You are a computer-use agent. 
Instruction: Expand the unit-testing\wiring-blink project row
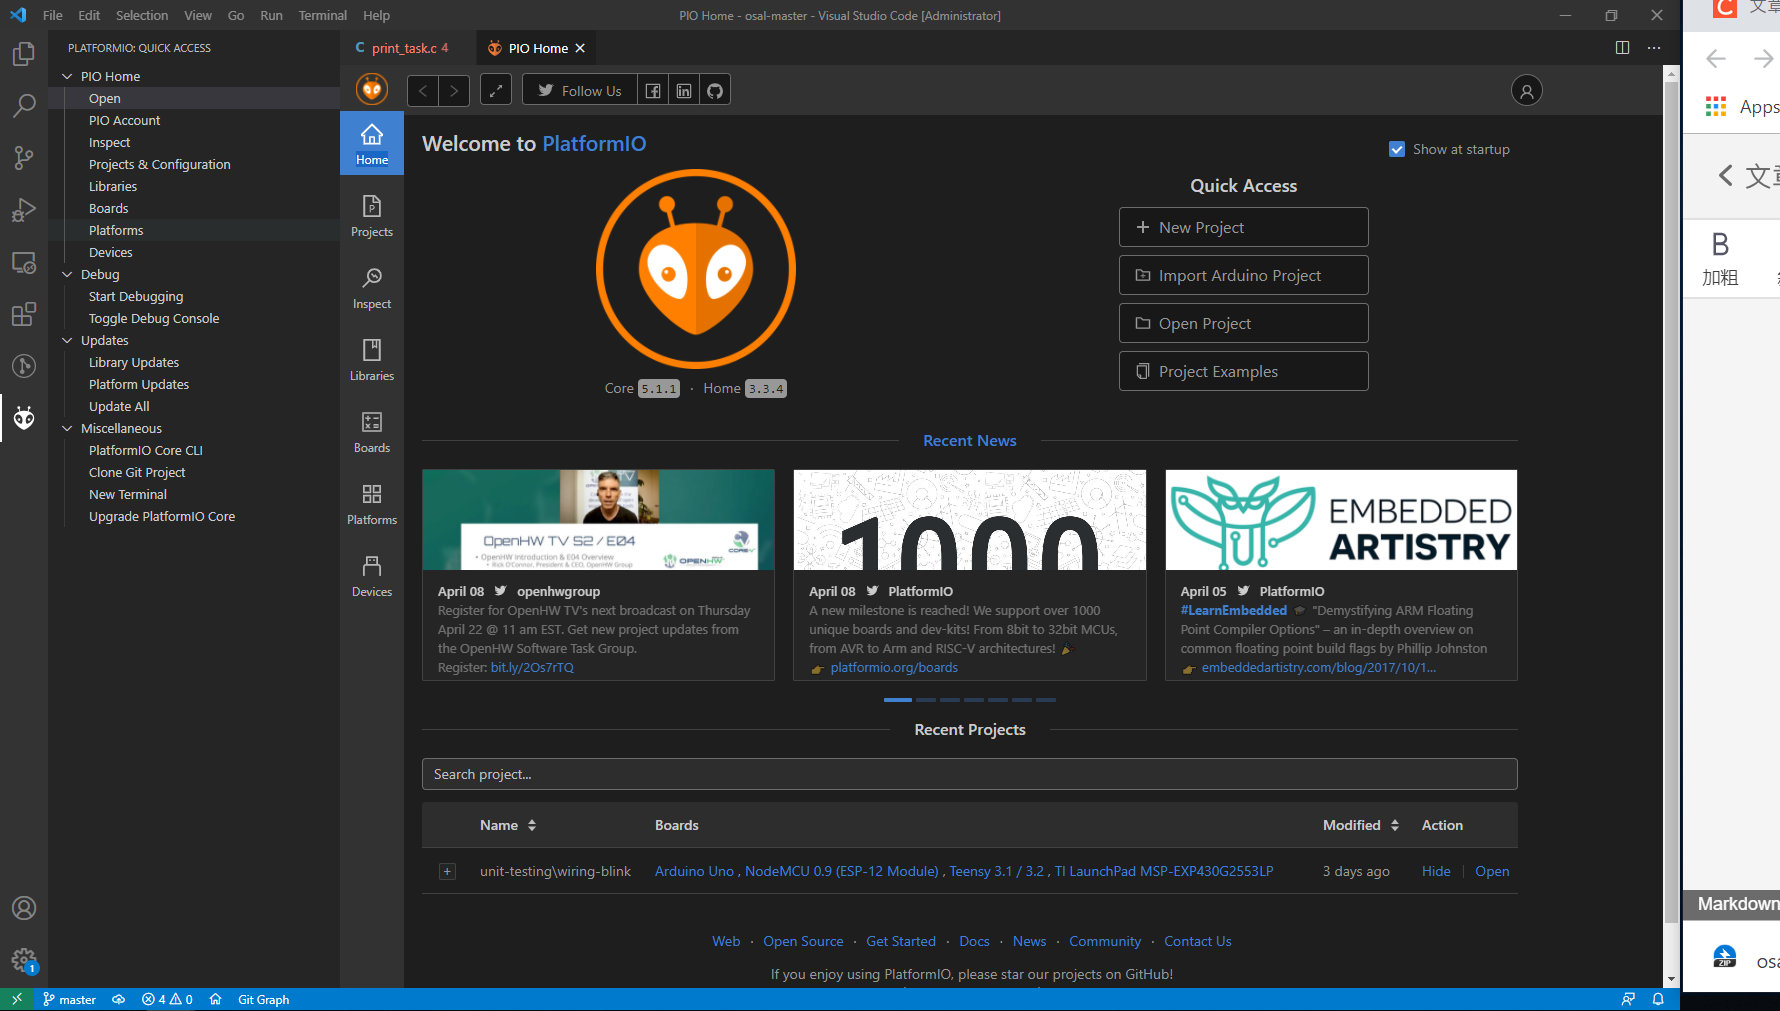pyautogui.click(x=447, y=872)
